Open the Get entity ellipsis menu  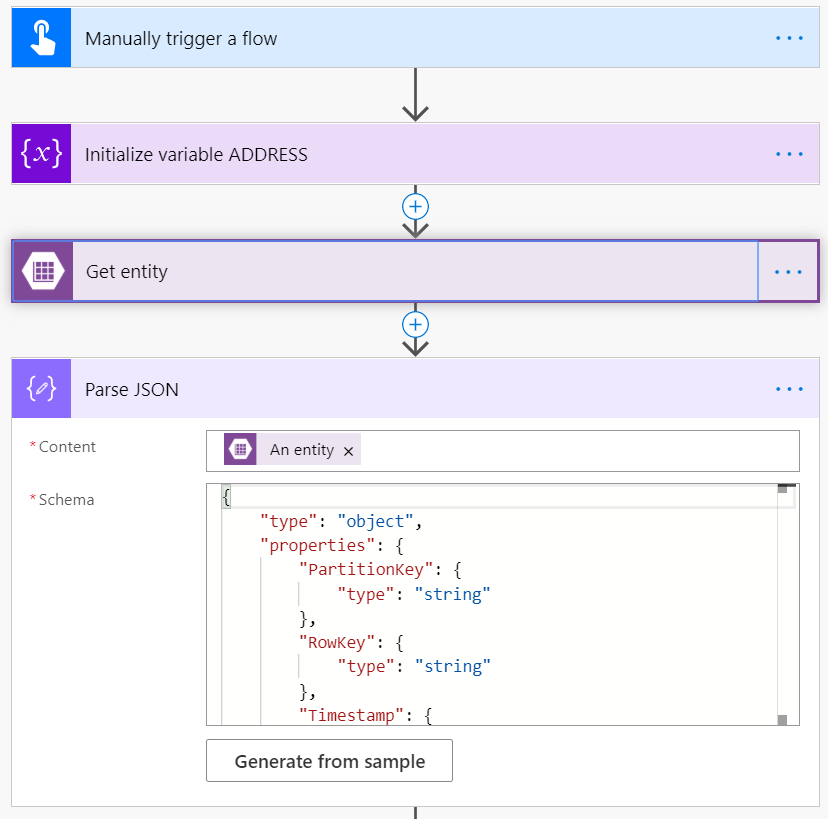(x=789, y=271)
